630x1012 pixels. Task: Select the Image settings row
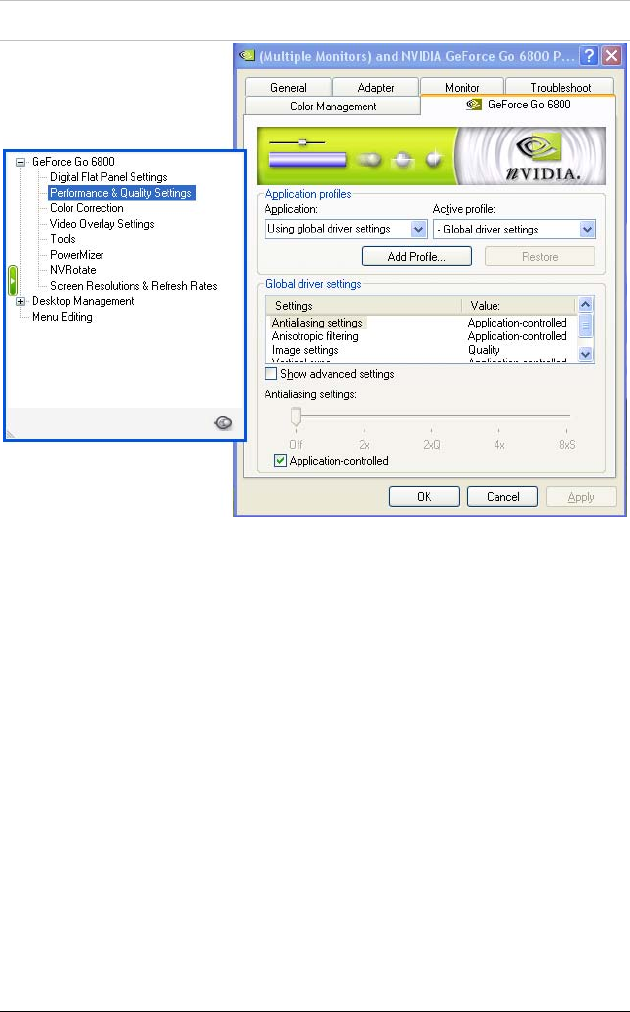pos(420,350)
